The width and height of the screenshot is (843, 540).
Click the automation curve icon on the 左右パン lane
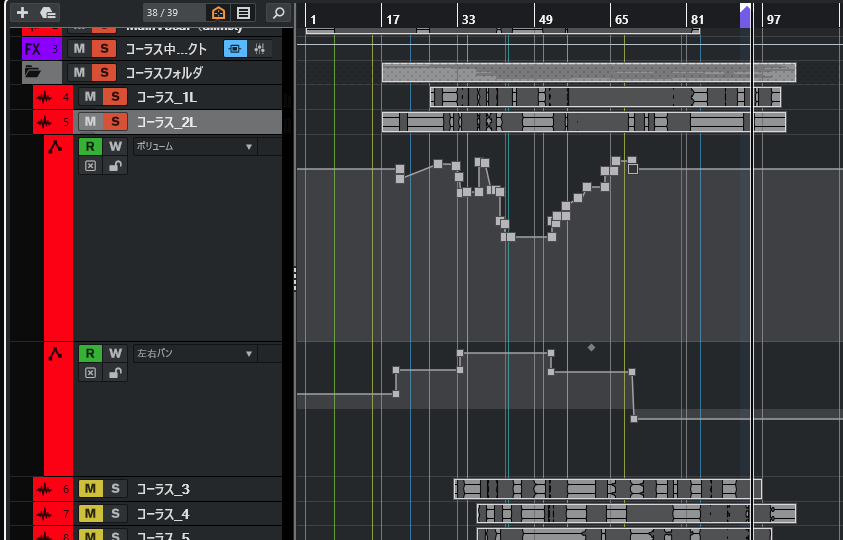55,353
